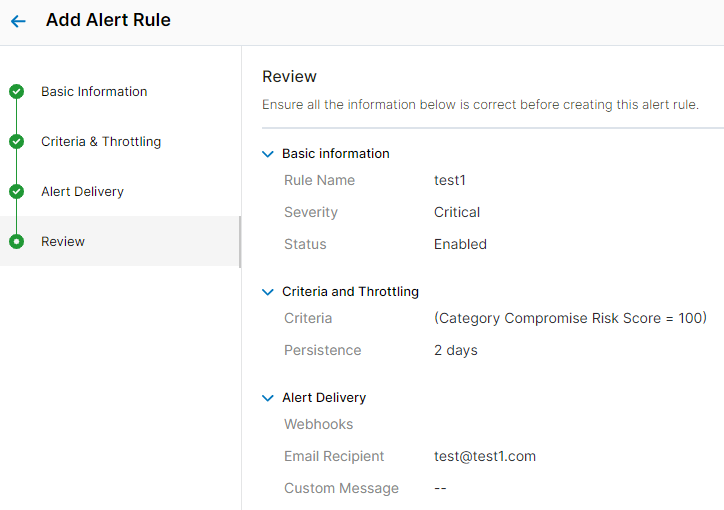Click the 2 days persistence value
Image resolution: width=724 pixels, height=510 pixels.
pos(455,351)
